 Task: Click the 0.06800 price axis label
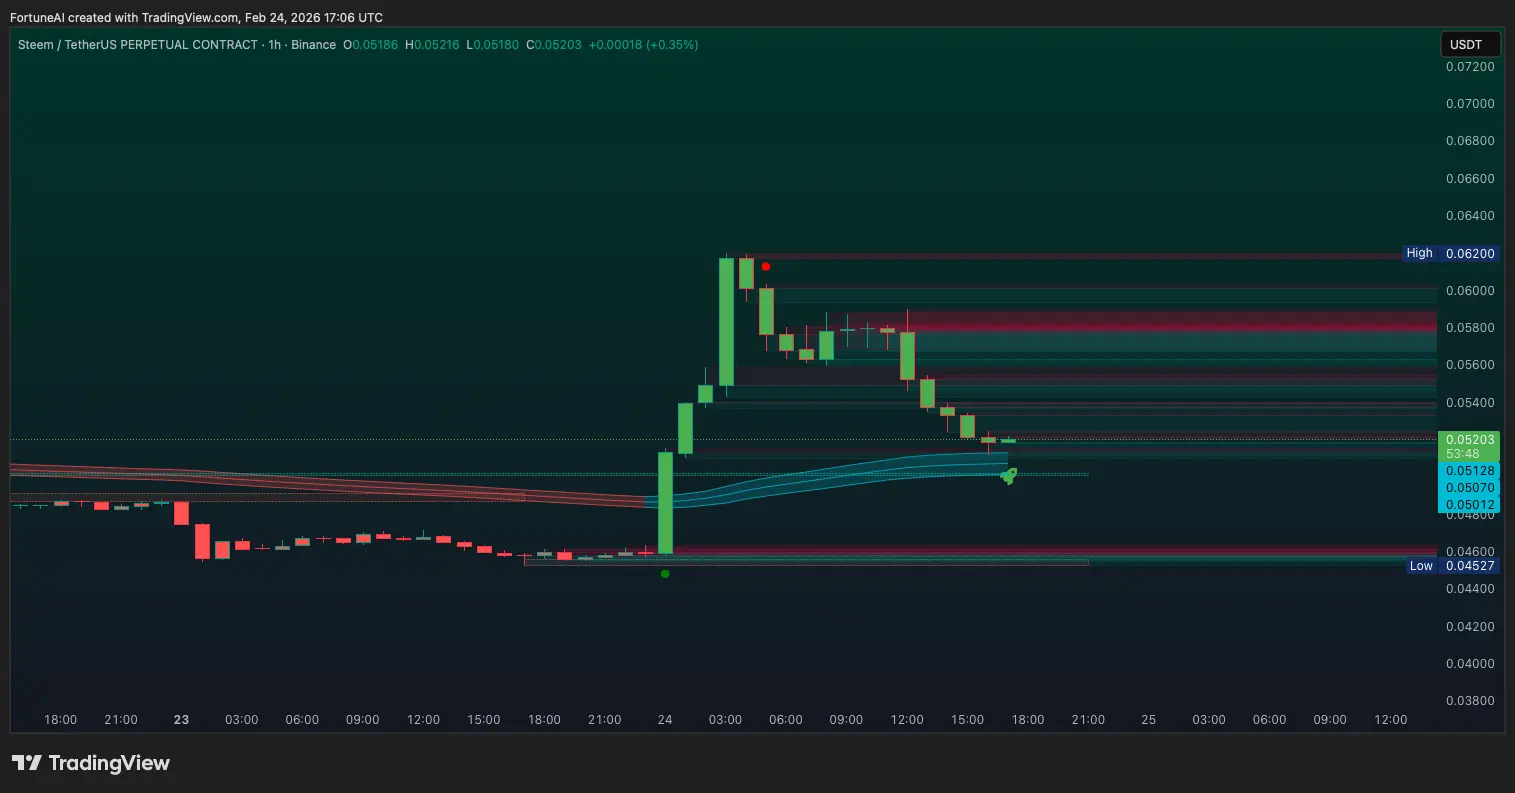coord(1470,141)
